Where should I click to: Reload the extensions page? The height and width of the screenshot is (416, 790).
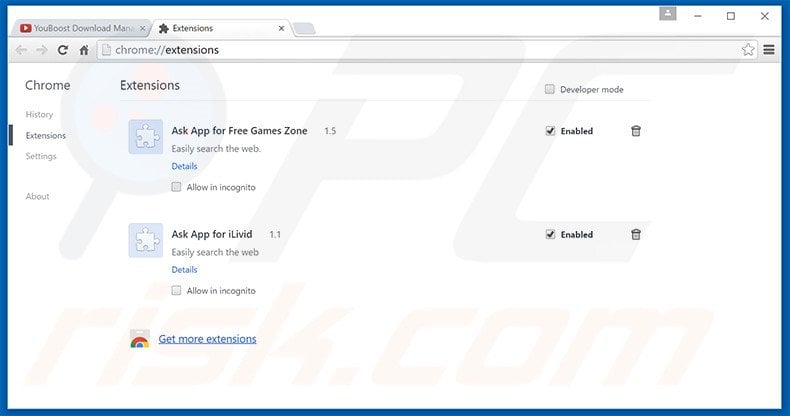pyautogui.click(x=62, y=50)
